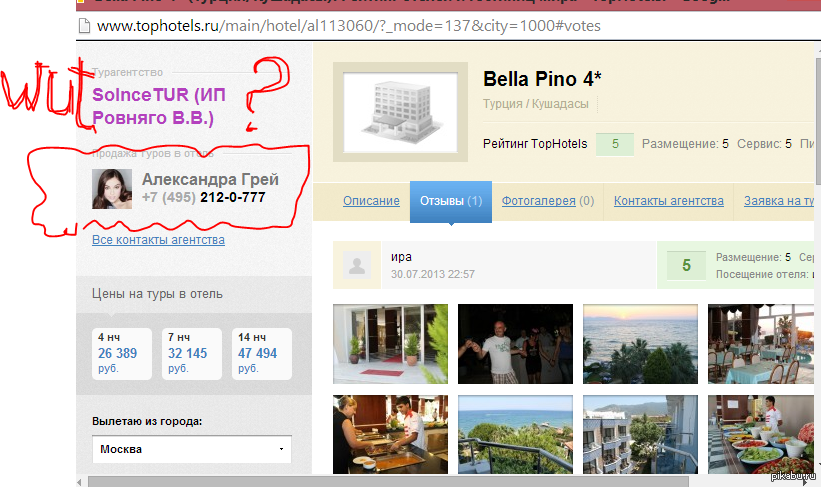
Task: Open the SolnceTUR agency link
Action: coord(159,106)
